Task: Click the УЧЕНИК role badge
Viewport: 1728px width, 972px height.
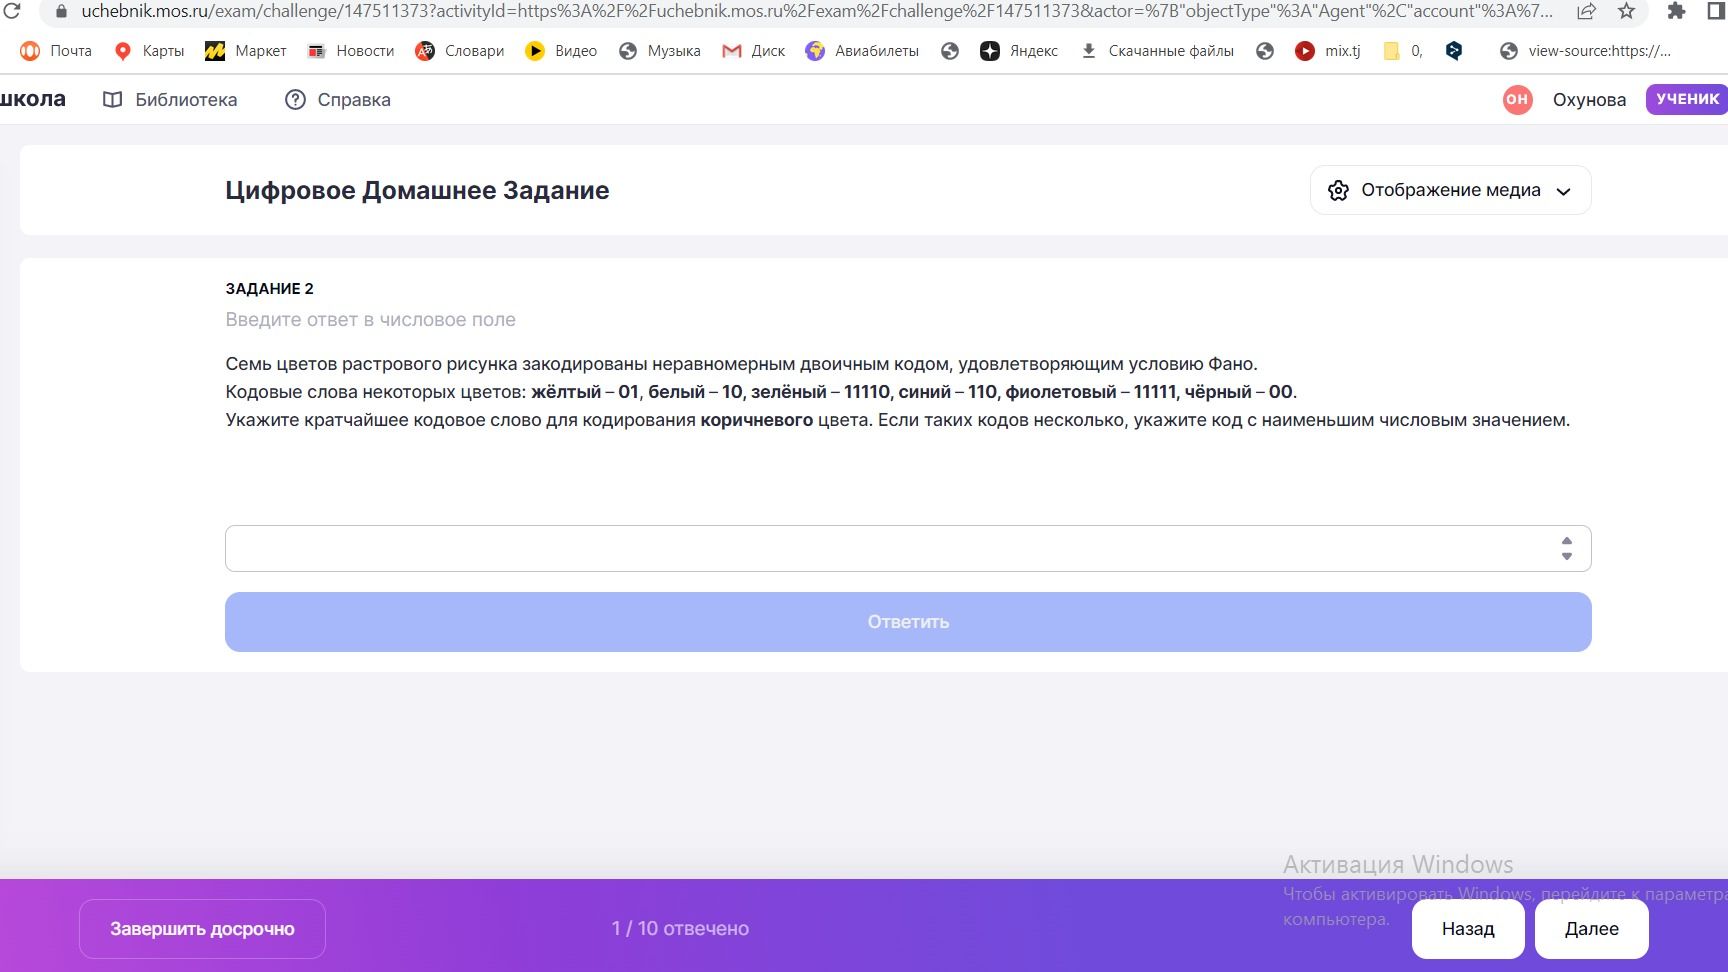Action: [x=1687, y=99]
